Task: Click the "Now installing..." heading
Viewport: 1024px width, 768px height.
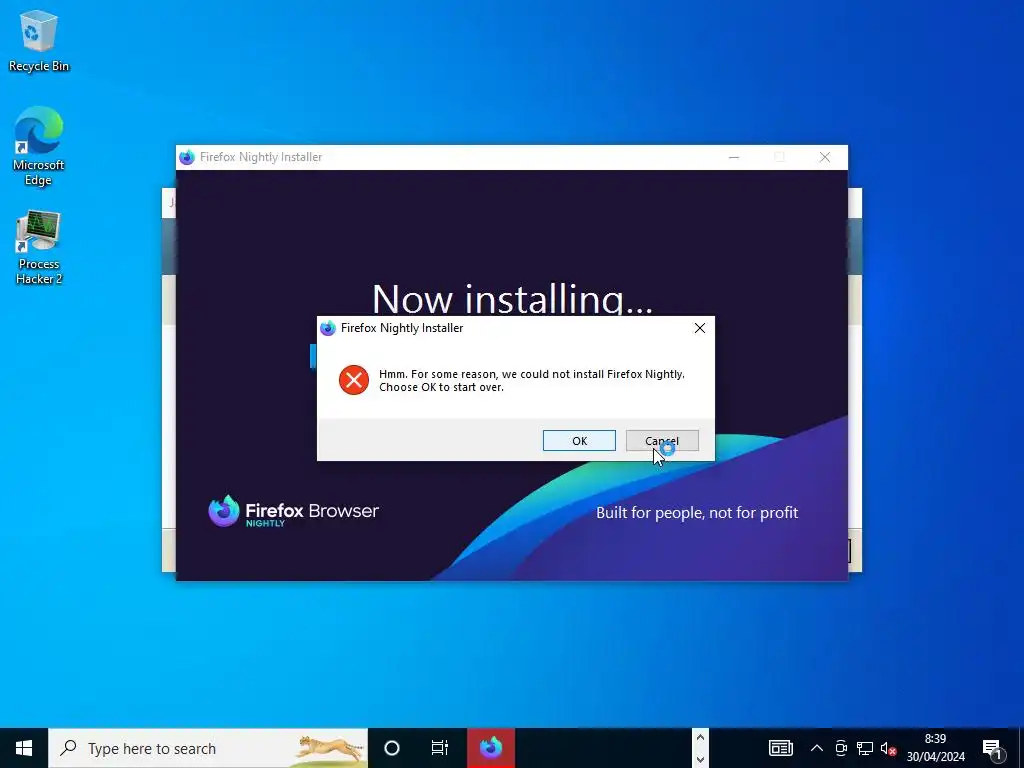Action: click(512, 298)
